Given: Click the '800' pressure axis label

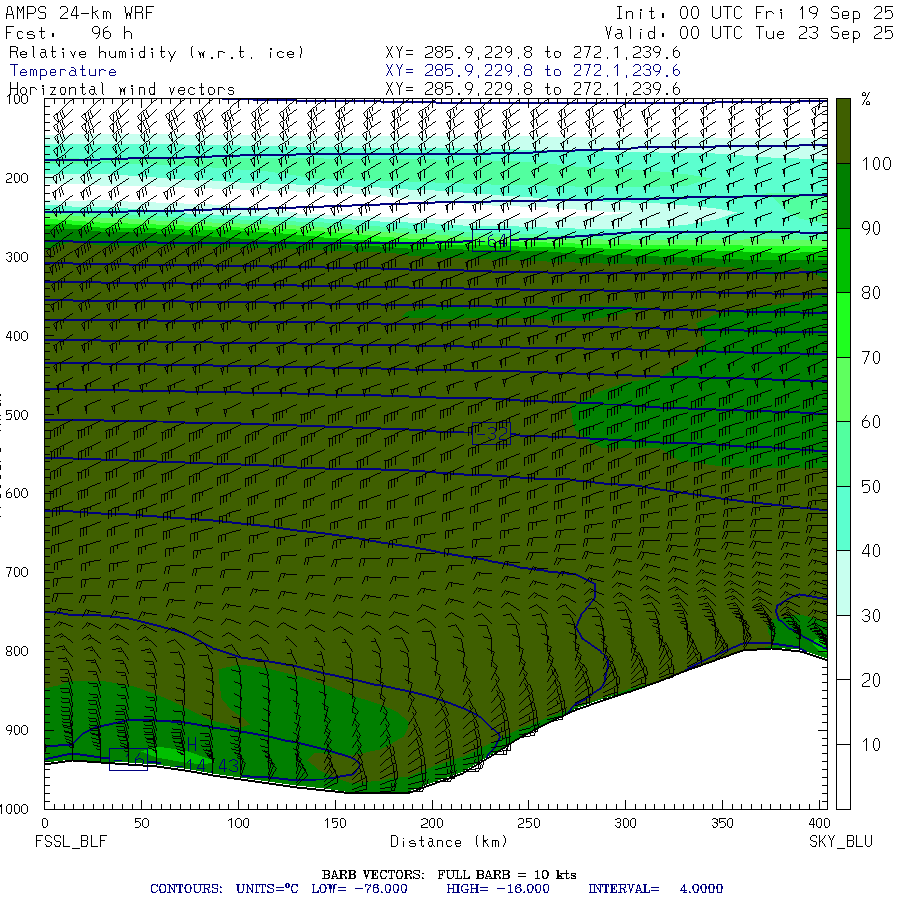Looking at the screenshot, I should point(17,651).
